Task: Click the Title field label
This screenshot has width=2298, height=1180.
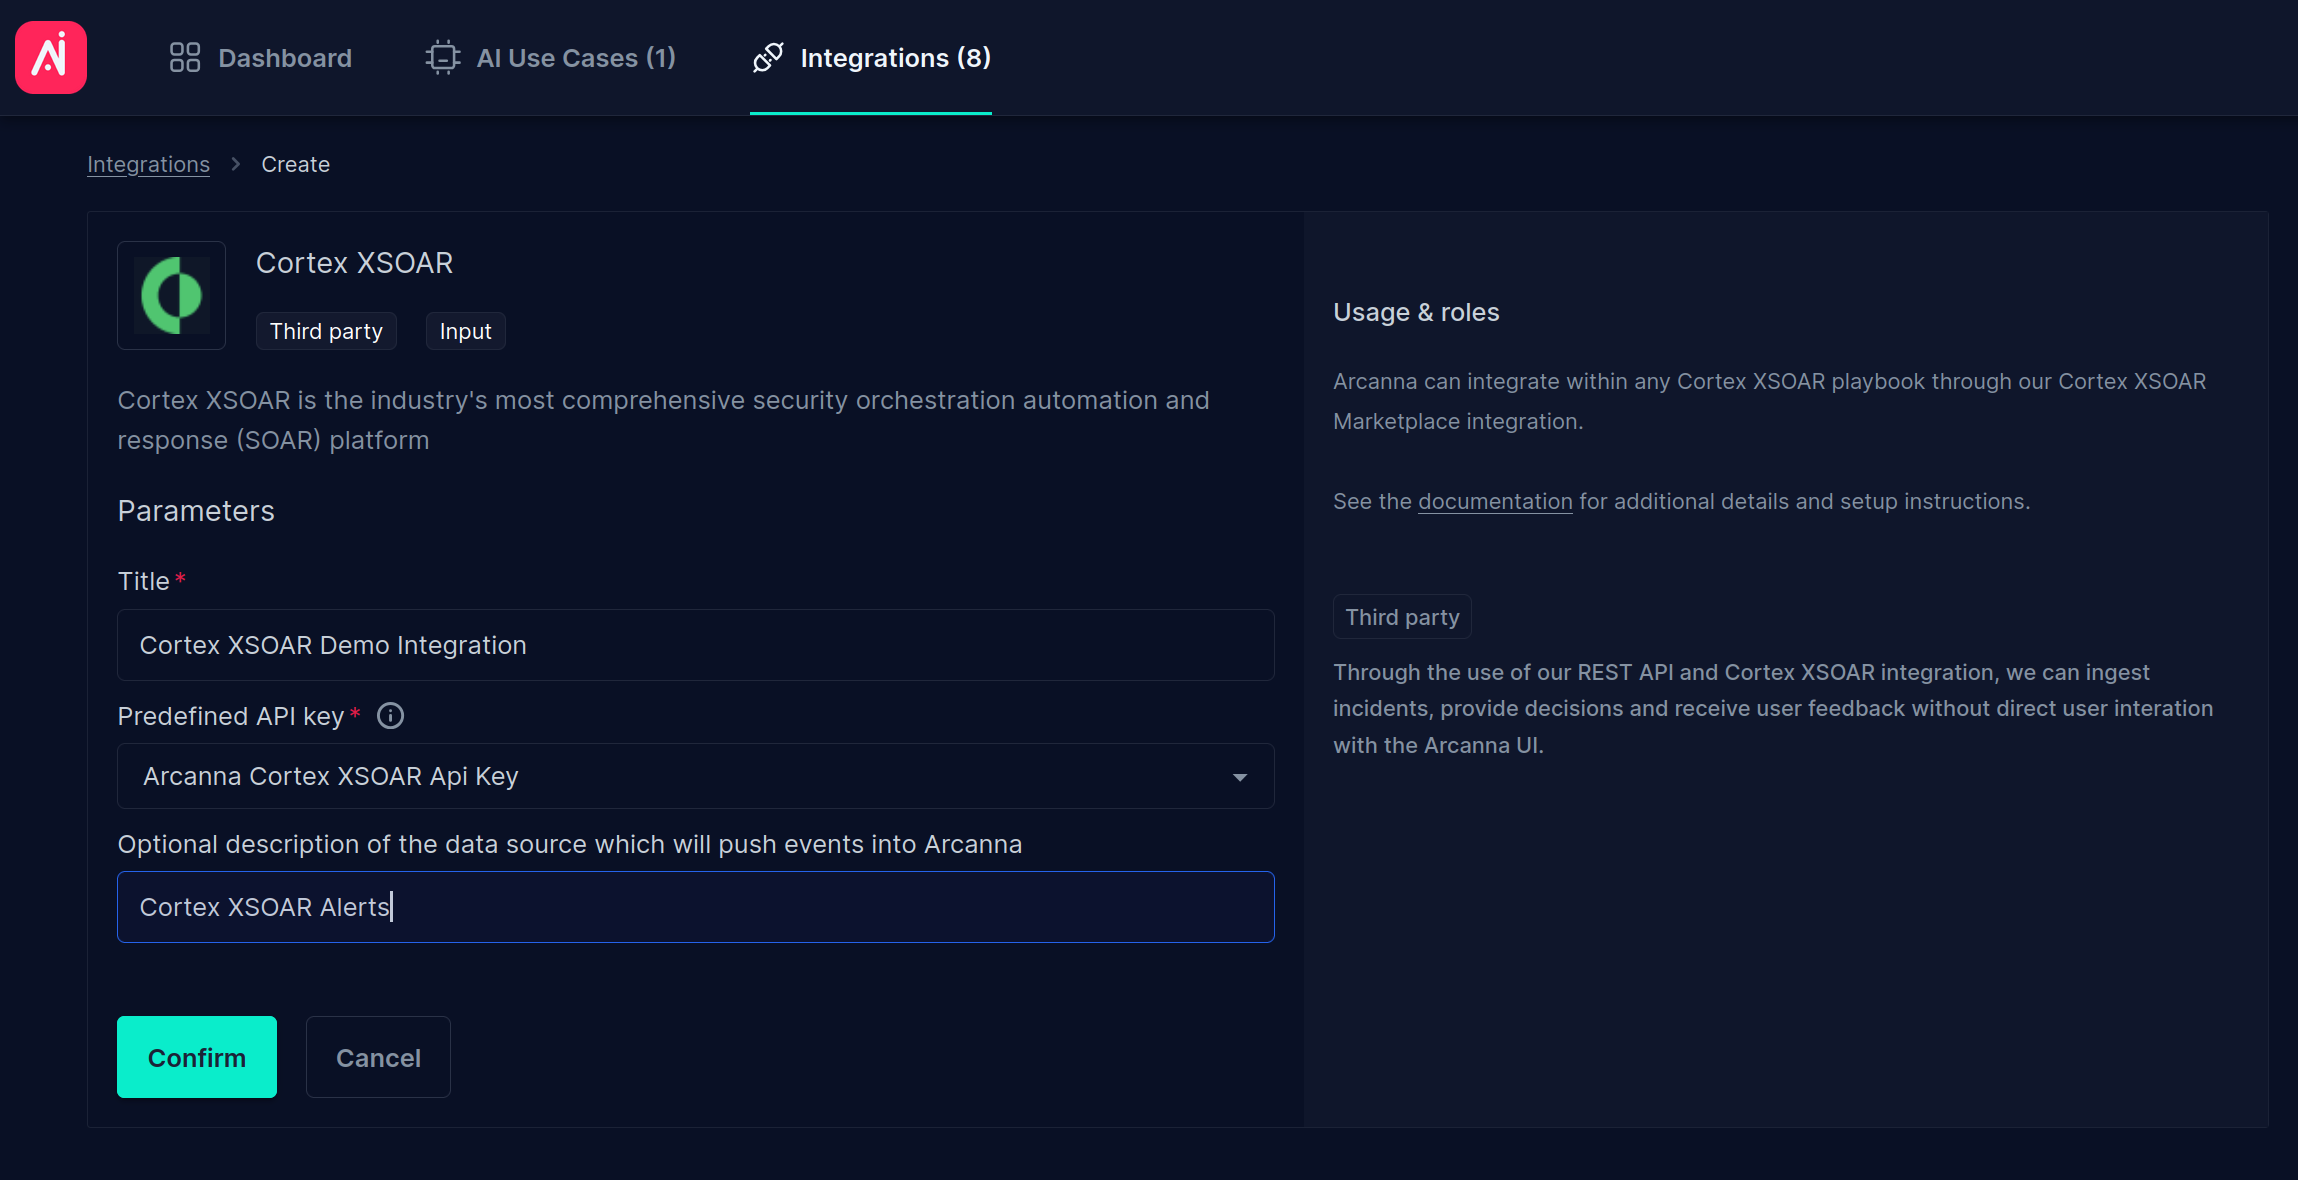Action: click(x=144, y=581)
